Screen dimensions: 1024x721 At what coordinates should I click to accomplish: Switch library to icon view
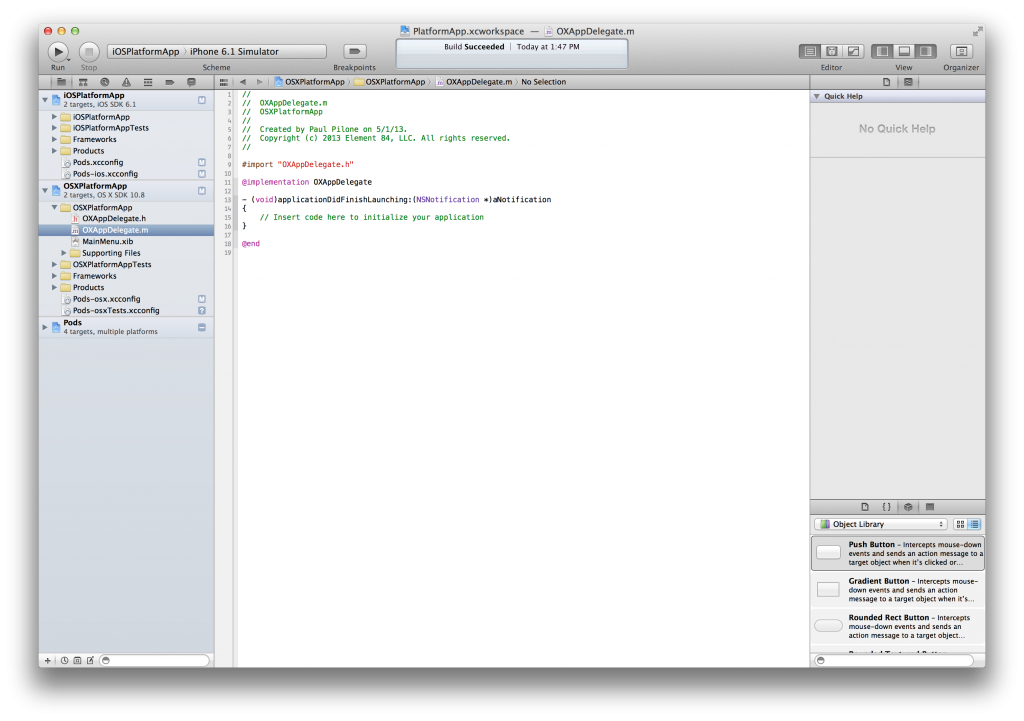coord(960,524)
